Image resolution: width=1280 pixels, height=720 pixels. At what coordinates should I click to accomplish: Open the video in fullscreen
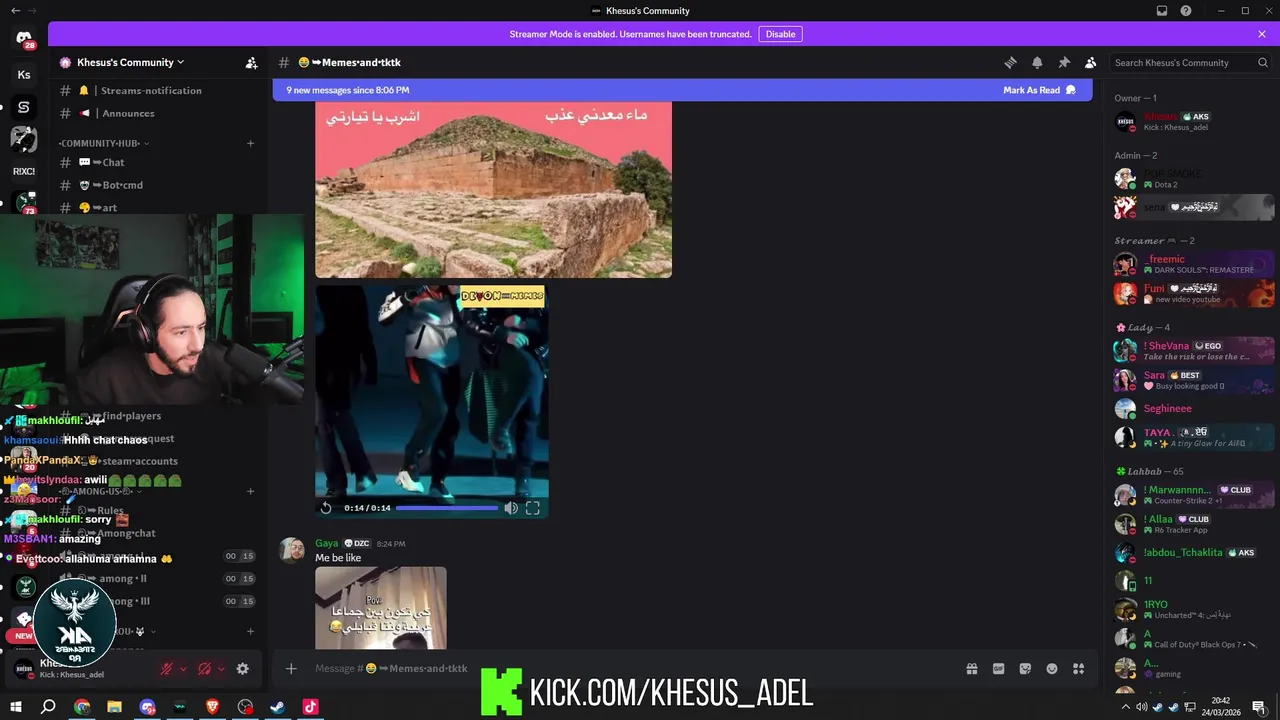533,508
